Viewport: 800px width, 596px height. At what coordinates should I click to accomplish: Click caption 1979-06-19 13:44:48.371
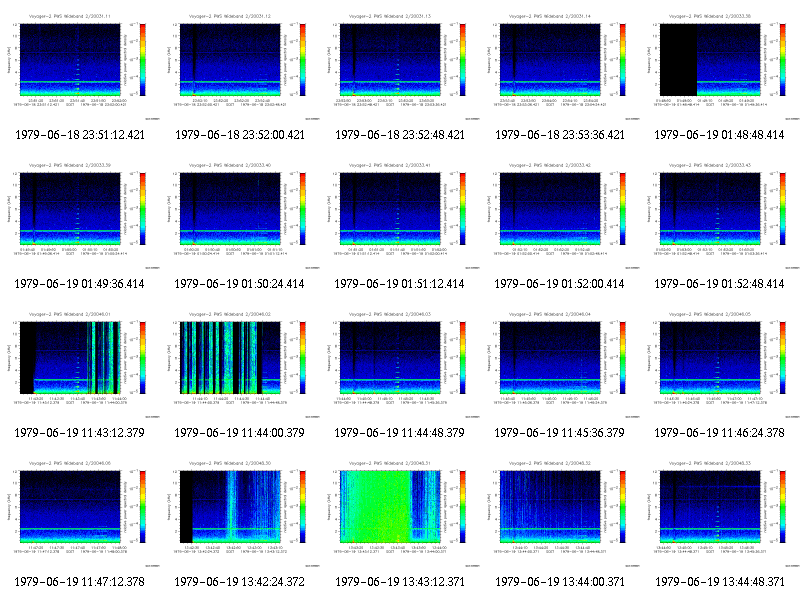(x=720, y=582)
